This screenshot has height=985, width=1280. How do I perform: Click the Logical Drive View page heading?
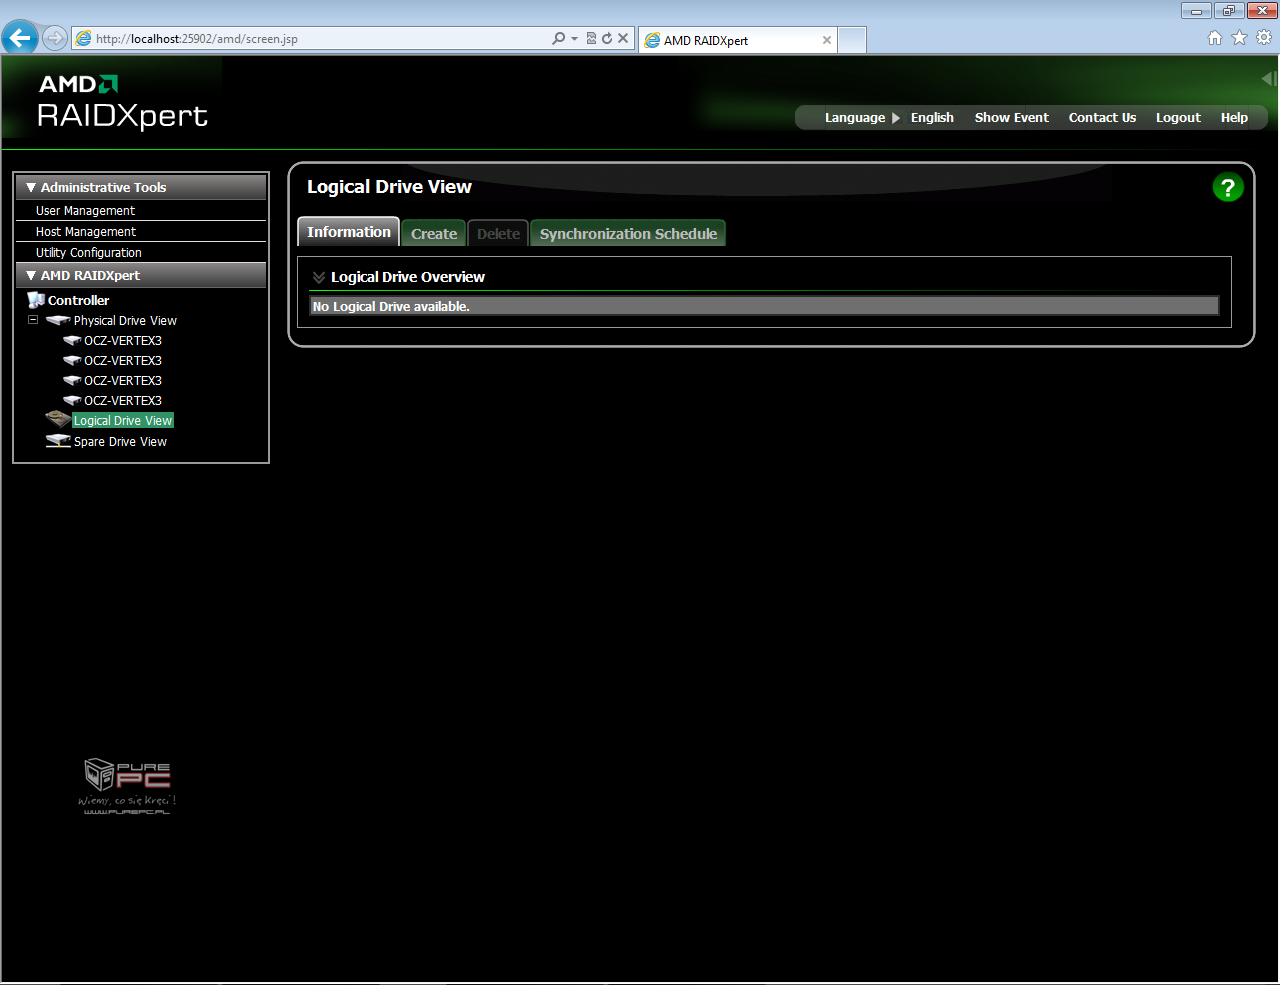389,187
